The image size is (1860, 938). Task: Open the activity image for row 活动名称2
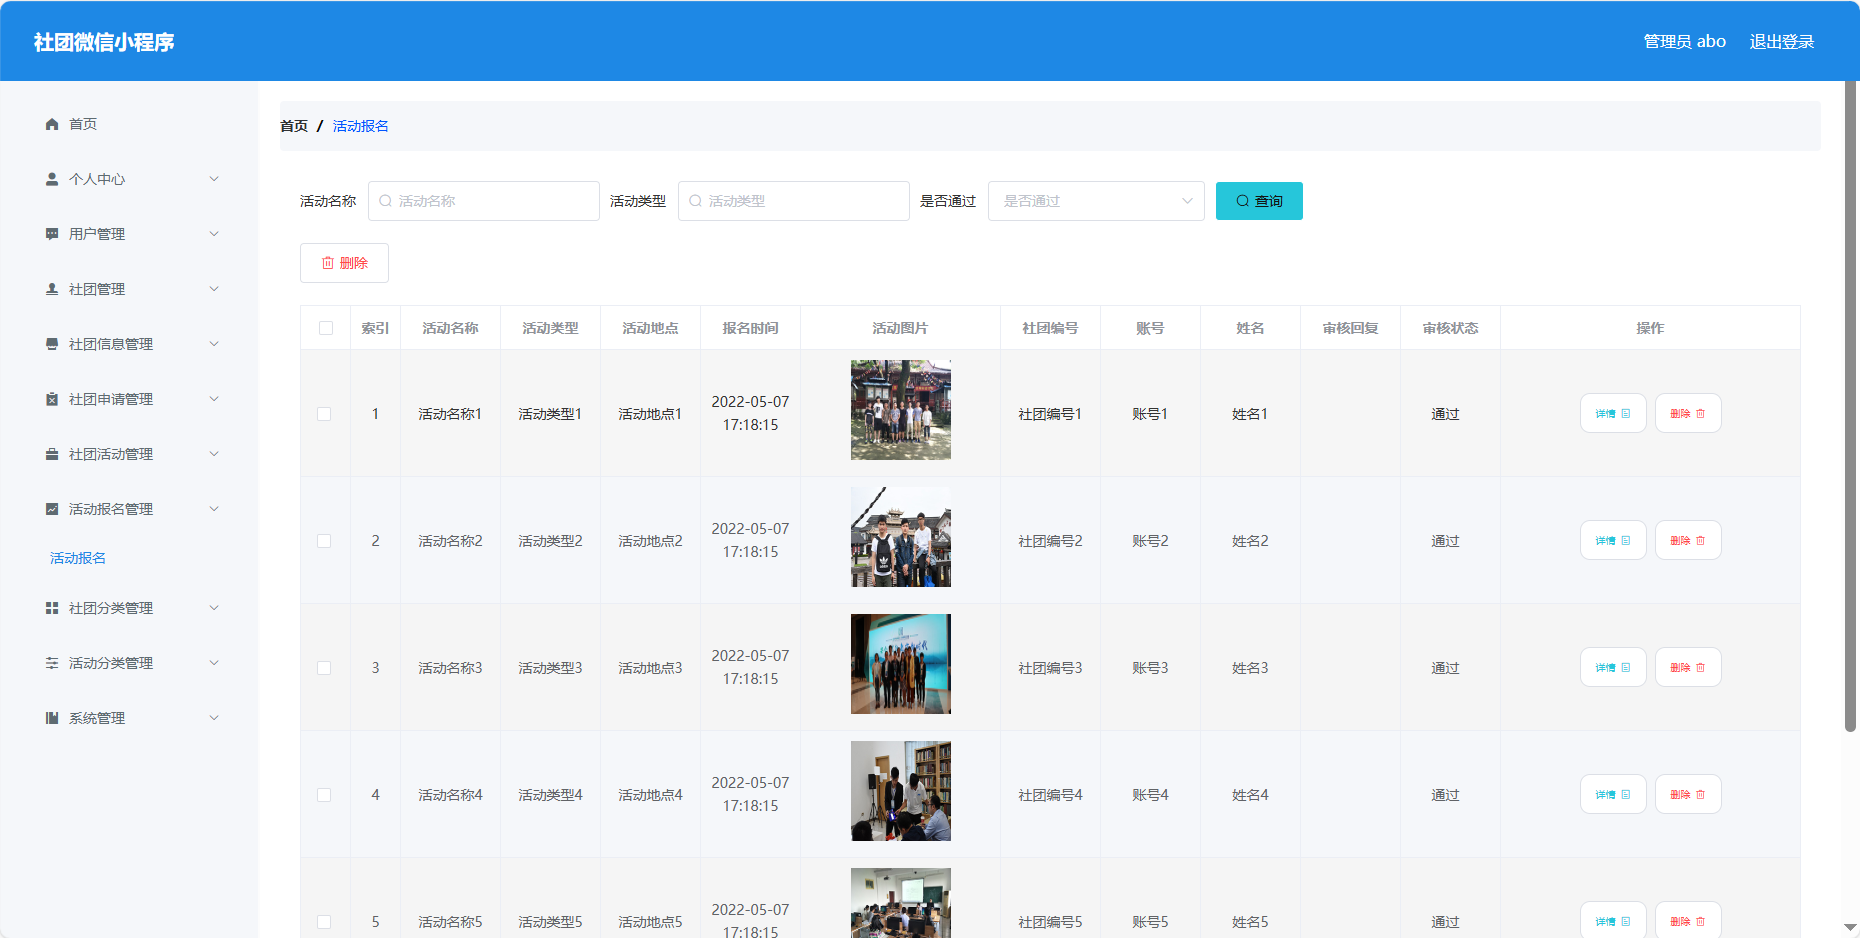click(901, 537)
